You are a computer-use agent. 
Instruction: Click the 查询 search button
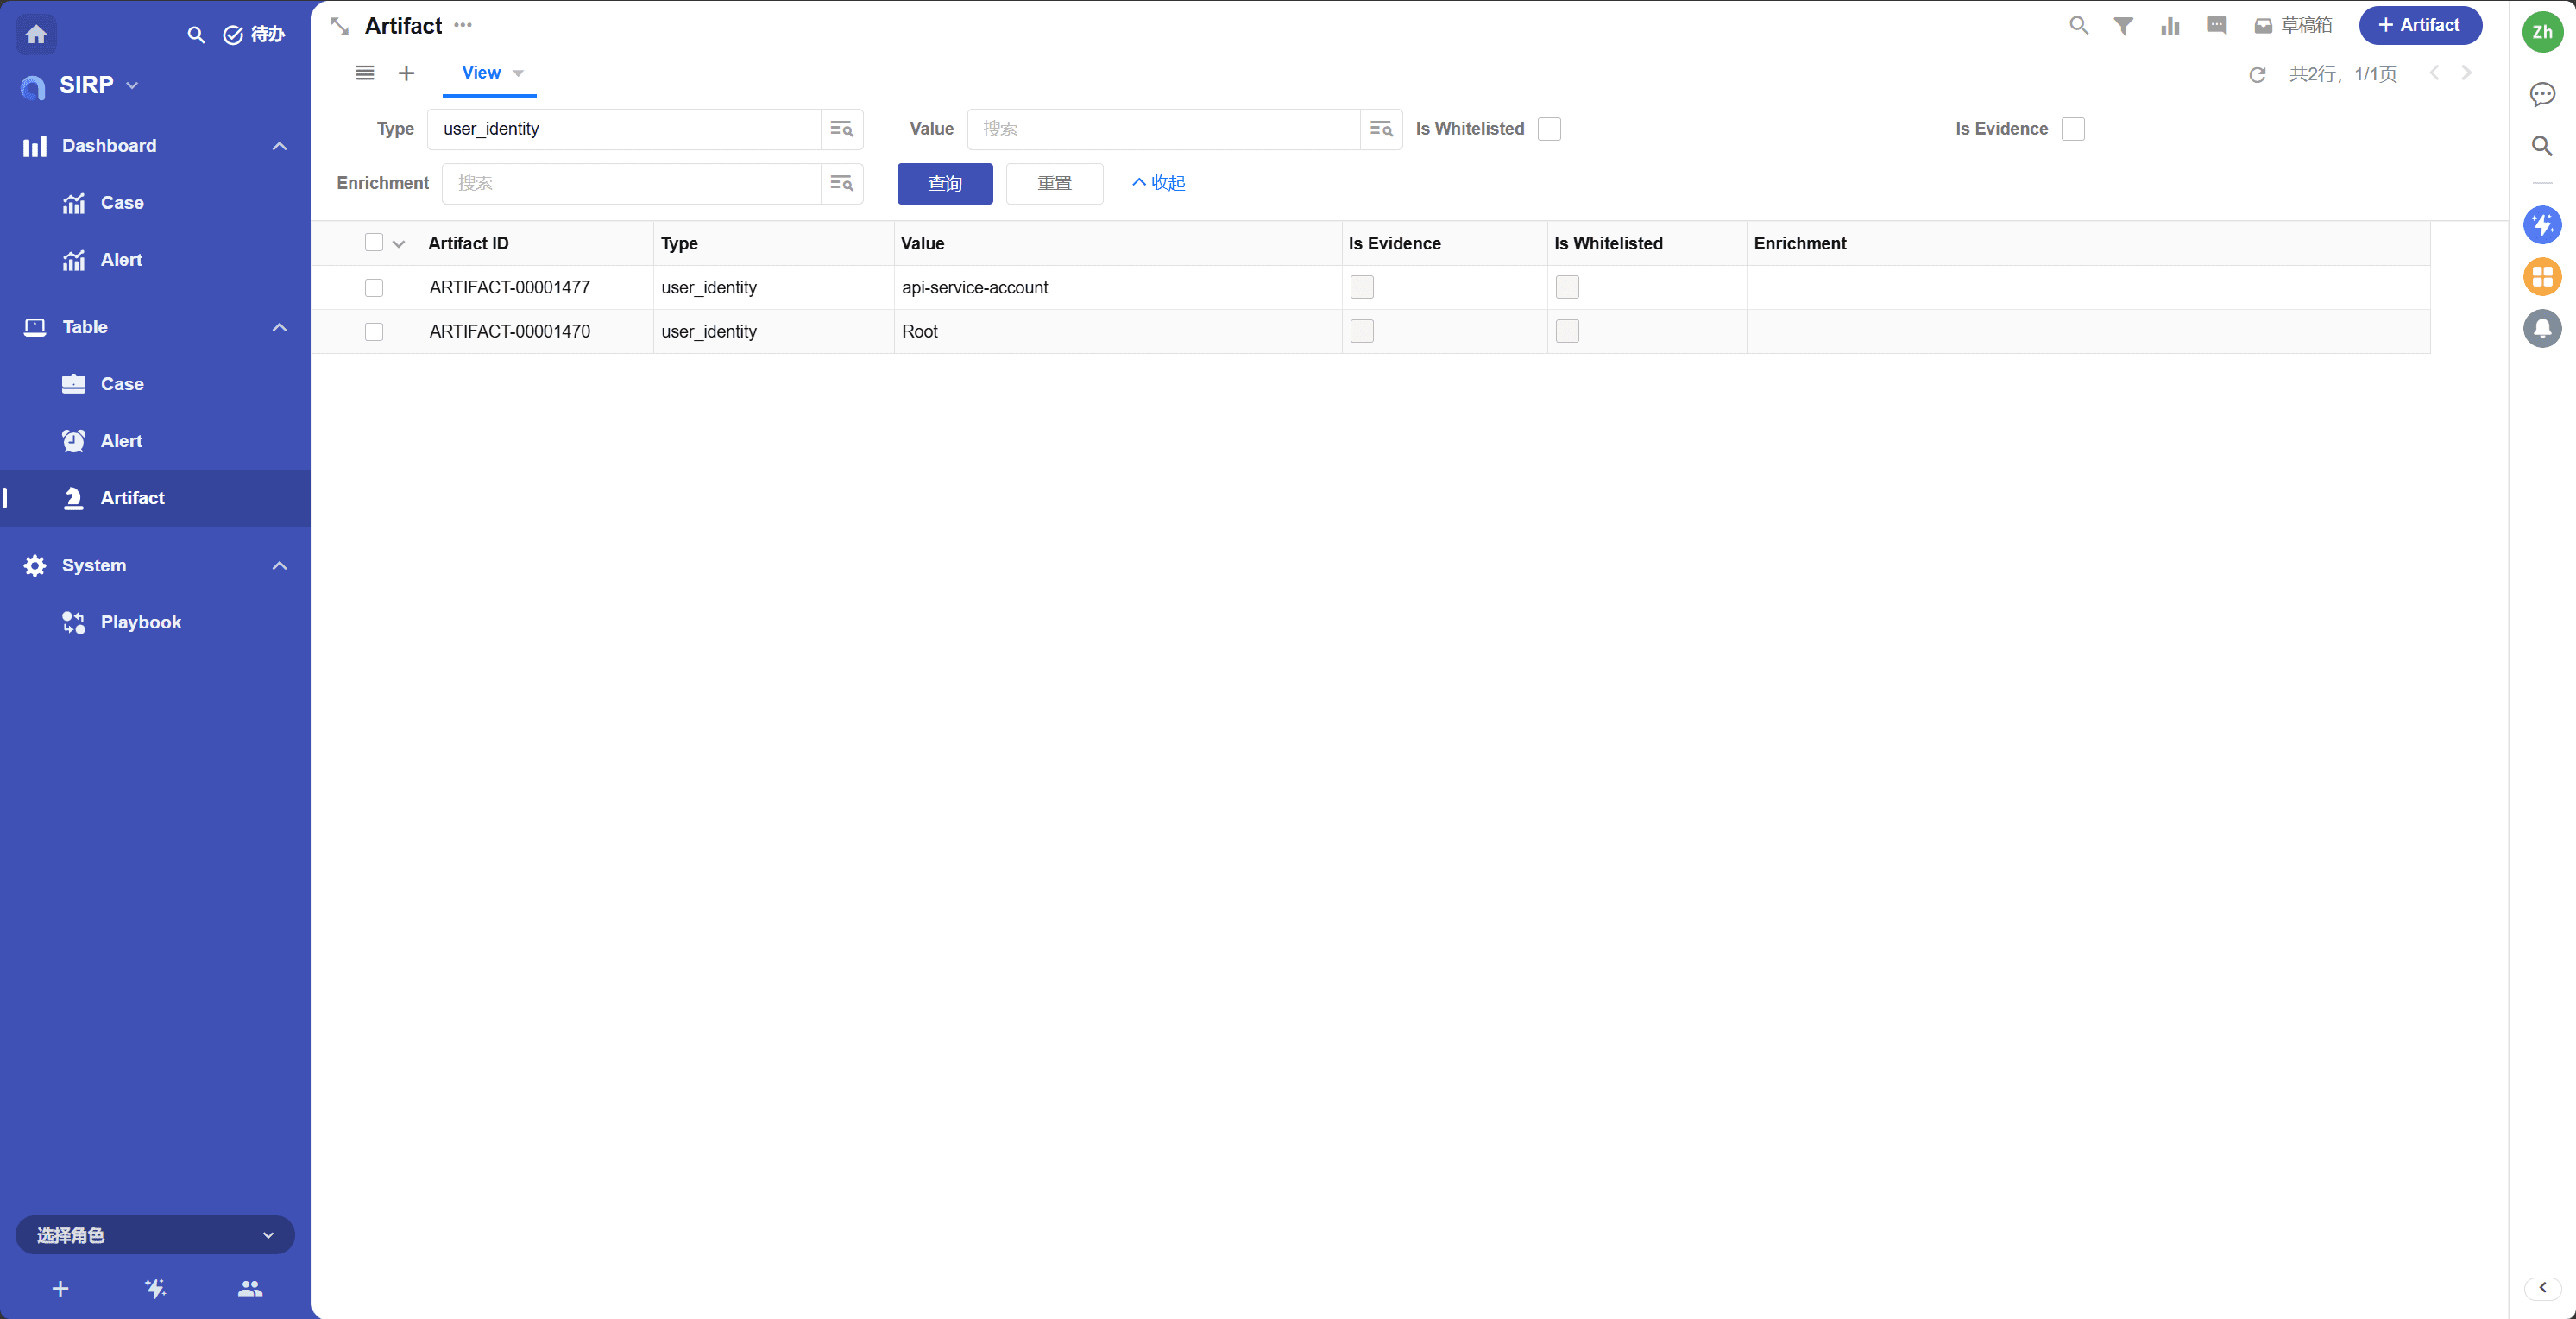944,184
